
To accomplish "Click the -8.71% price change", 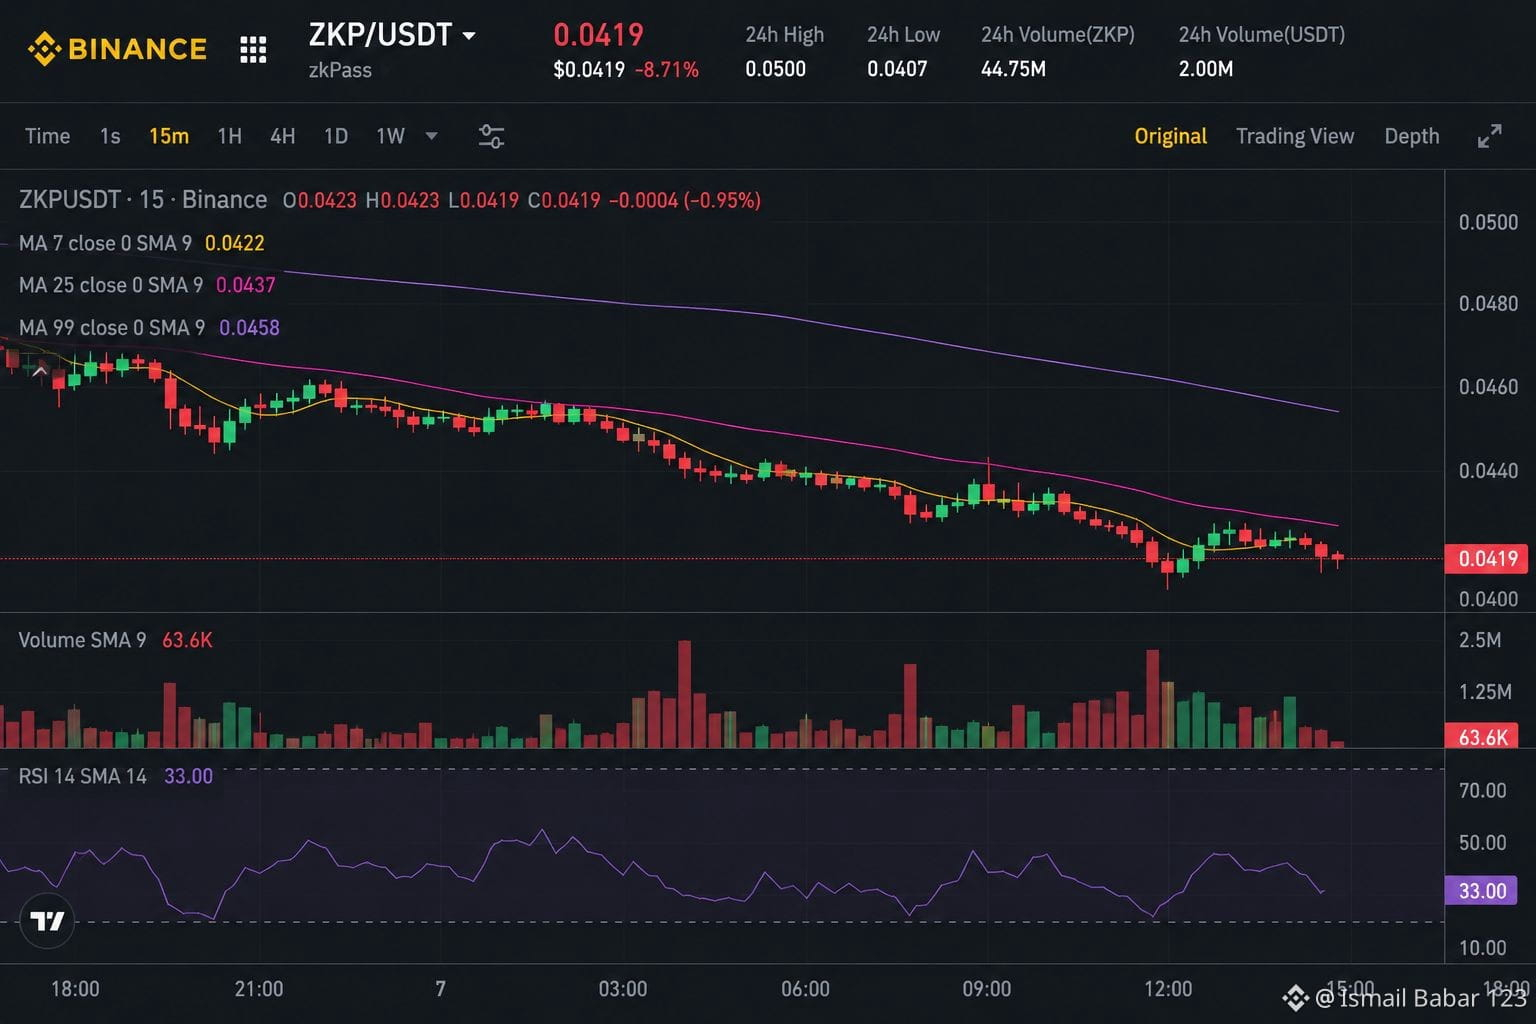I will coord(667,69).
